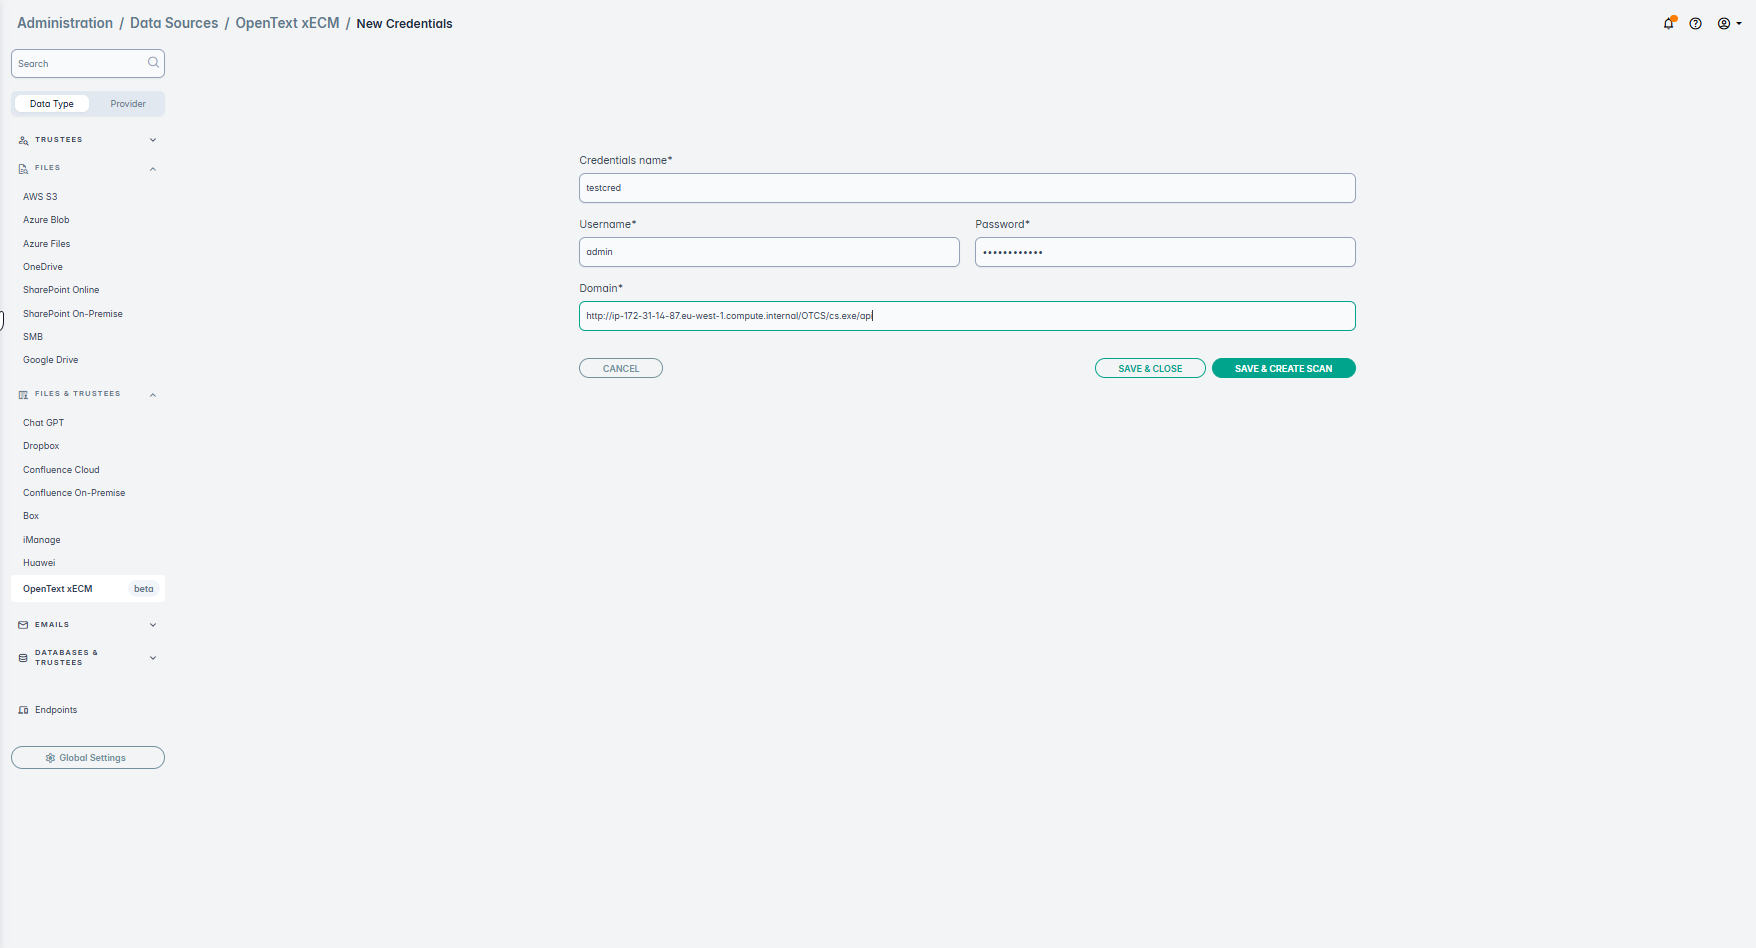The height and width of the screenshot is (948, 1756).
Task: Switch to the Provider toggle option
Action: pos(128,104)
